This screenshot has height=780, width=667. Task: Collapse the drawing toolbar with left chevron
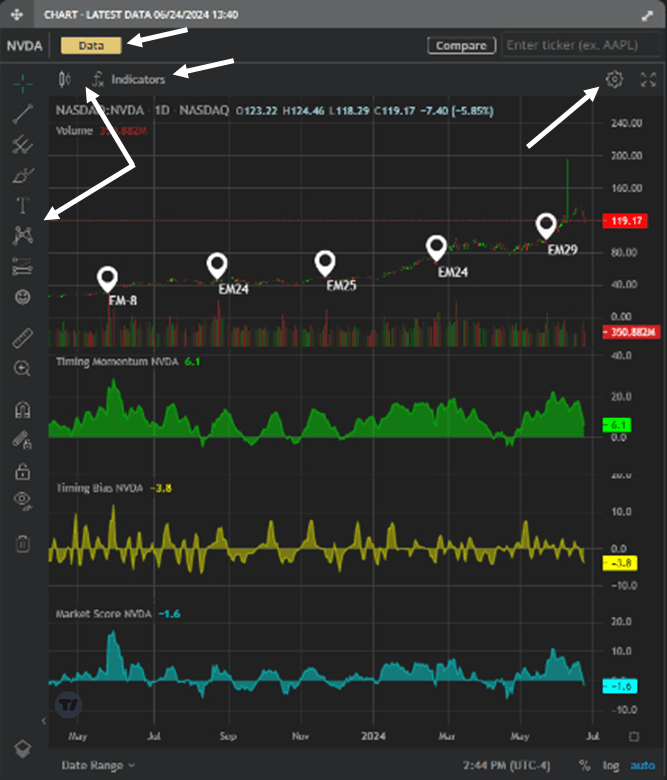44,720
